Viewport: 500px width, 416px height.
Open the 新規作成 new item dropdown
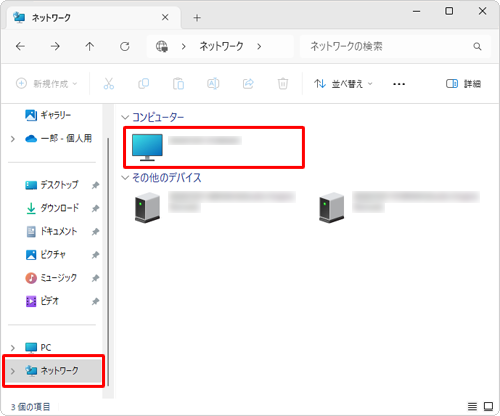46,84
